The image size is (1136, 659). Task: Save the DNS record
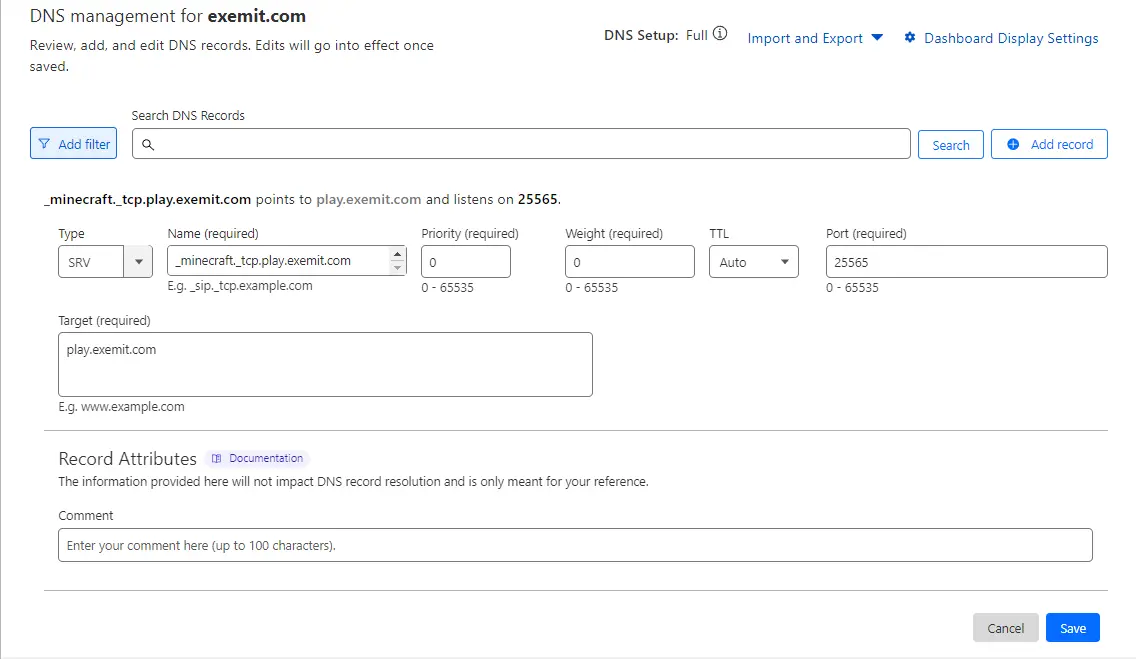click(1072, 628)
